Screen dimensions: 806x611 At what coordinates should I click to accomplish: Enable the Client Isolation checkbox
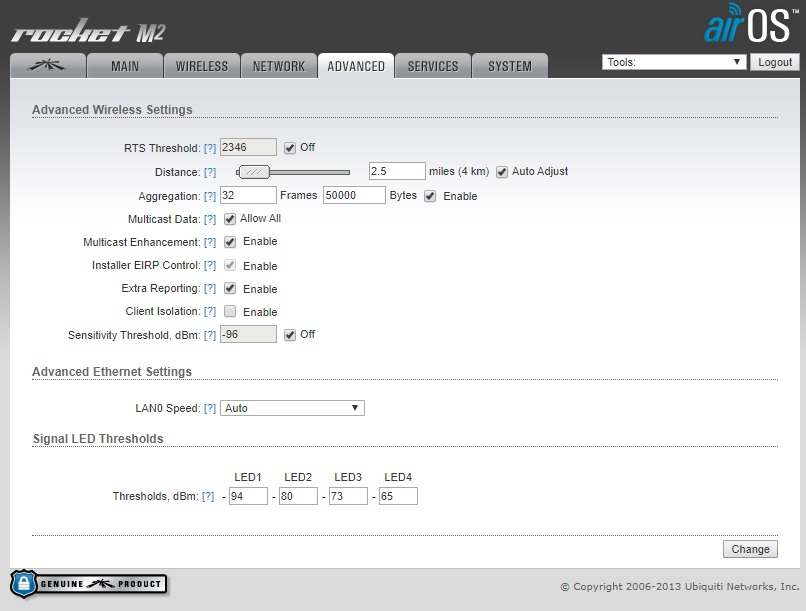click(x=230, y=312)
